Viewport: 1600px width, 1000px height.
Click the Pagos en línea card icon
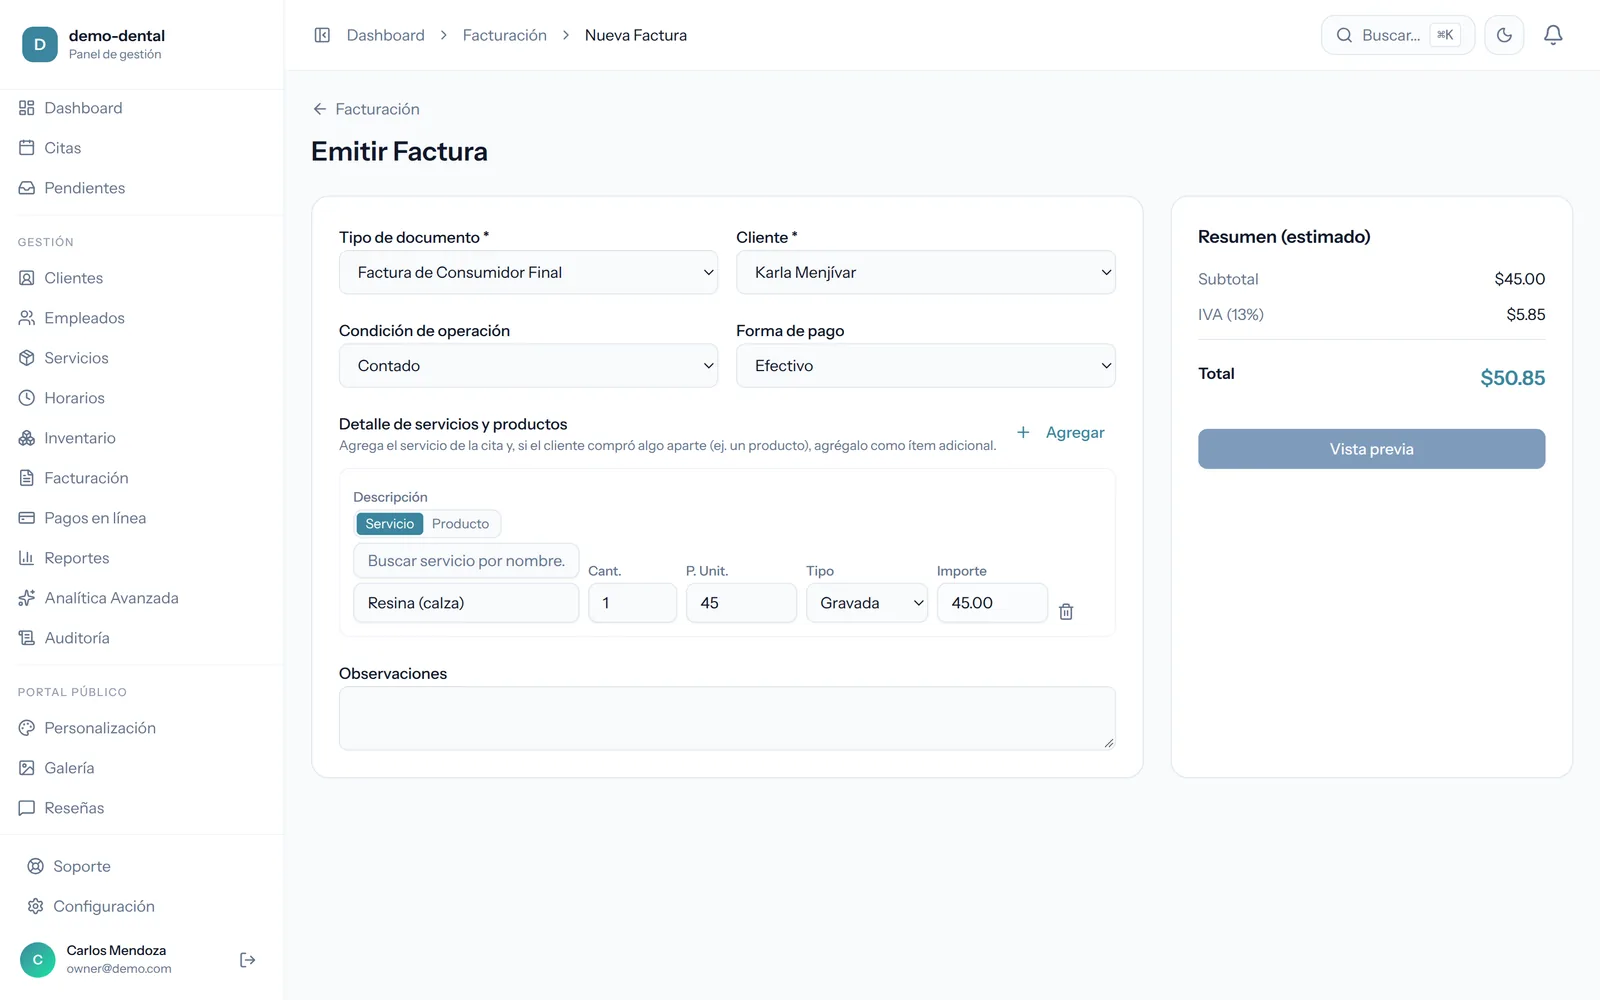[27, 518]
